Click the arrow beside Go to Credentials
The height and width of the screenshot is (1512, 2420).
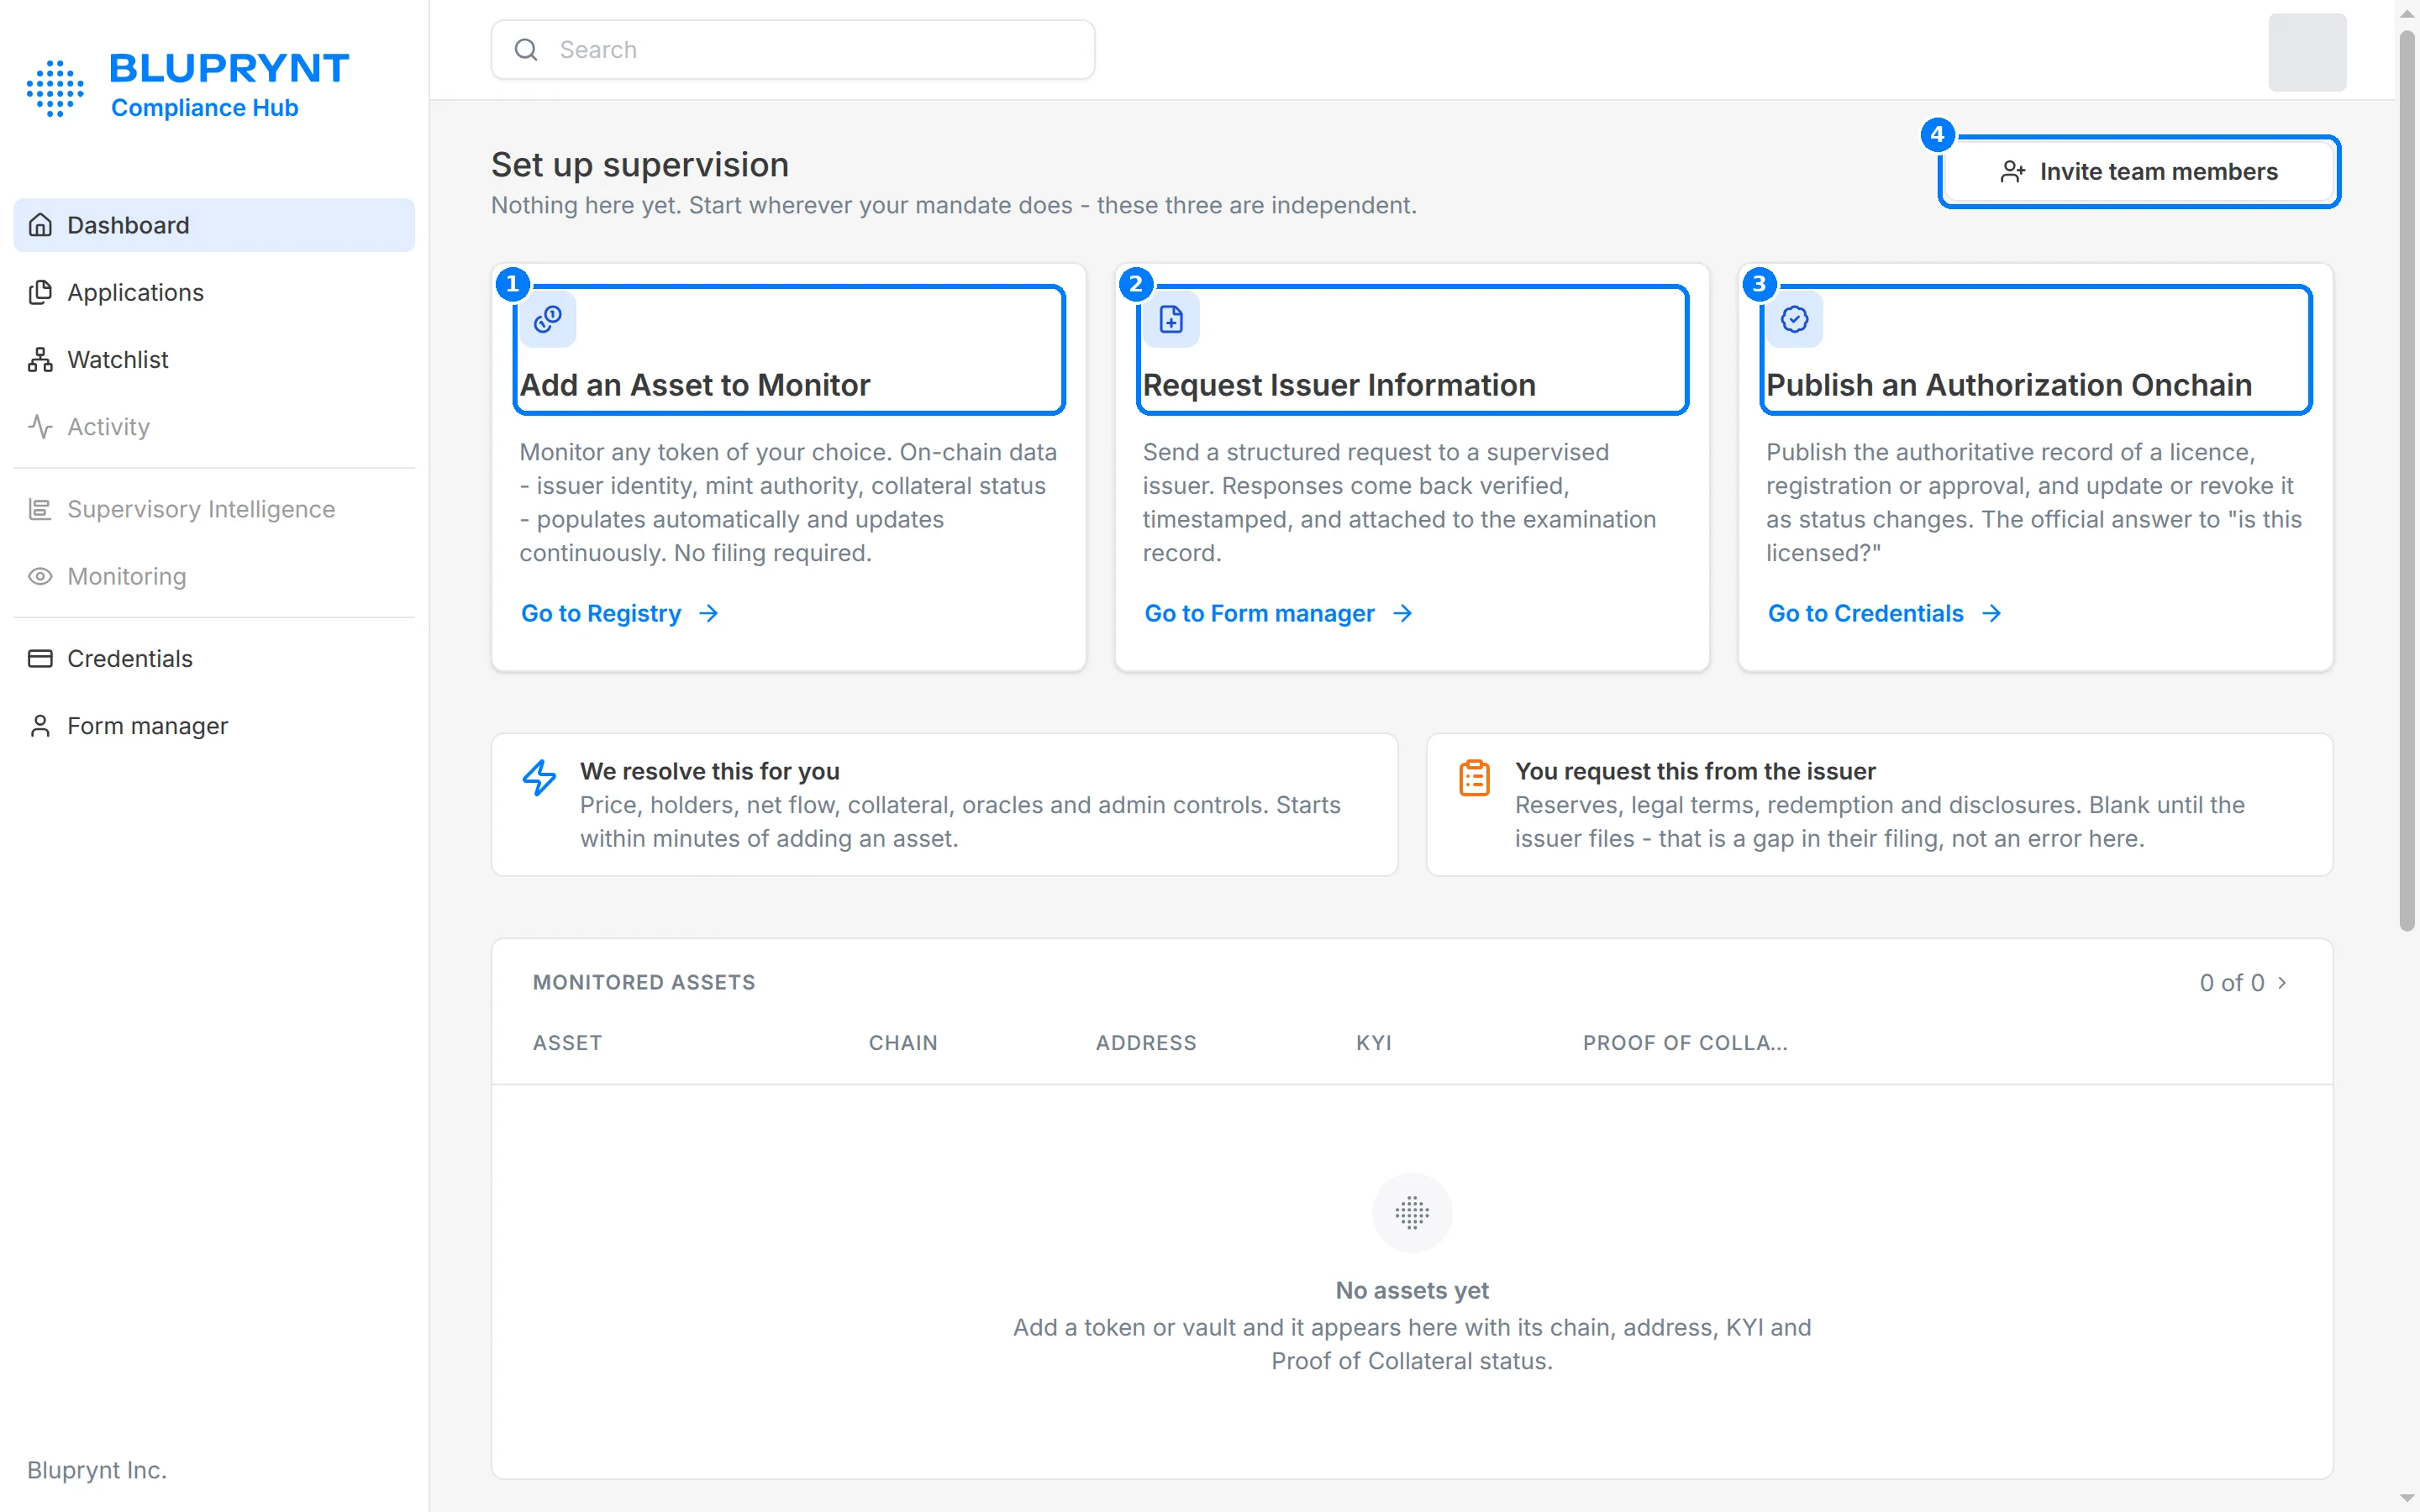[1991, 613]
